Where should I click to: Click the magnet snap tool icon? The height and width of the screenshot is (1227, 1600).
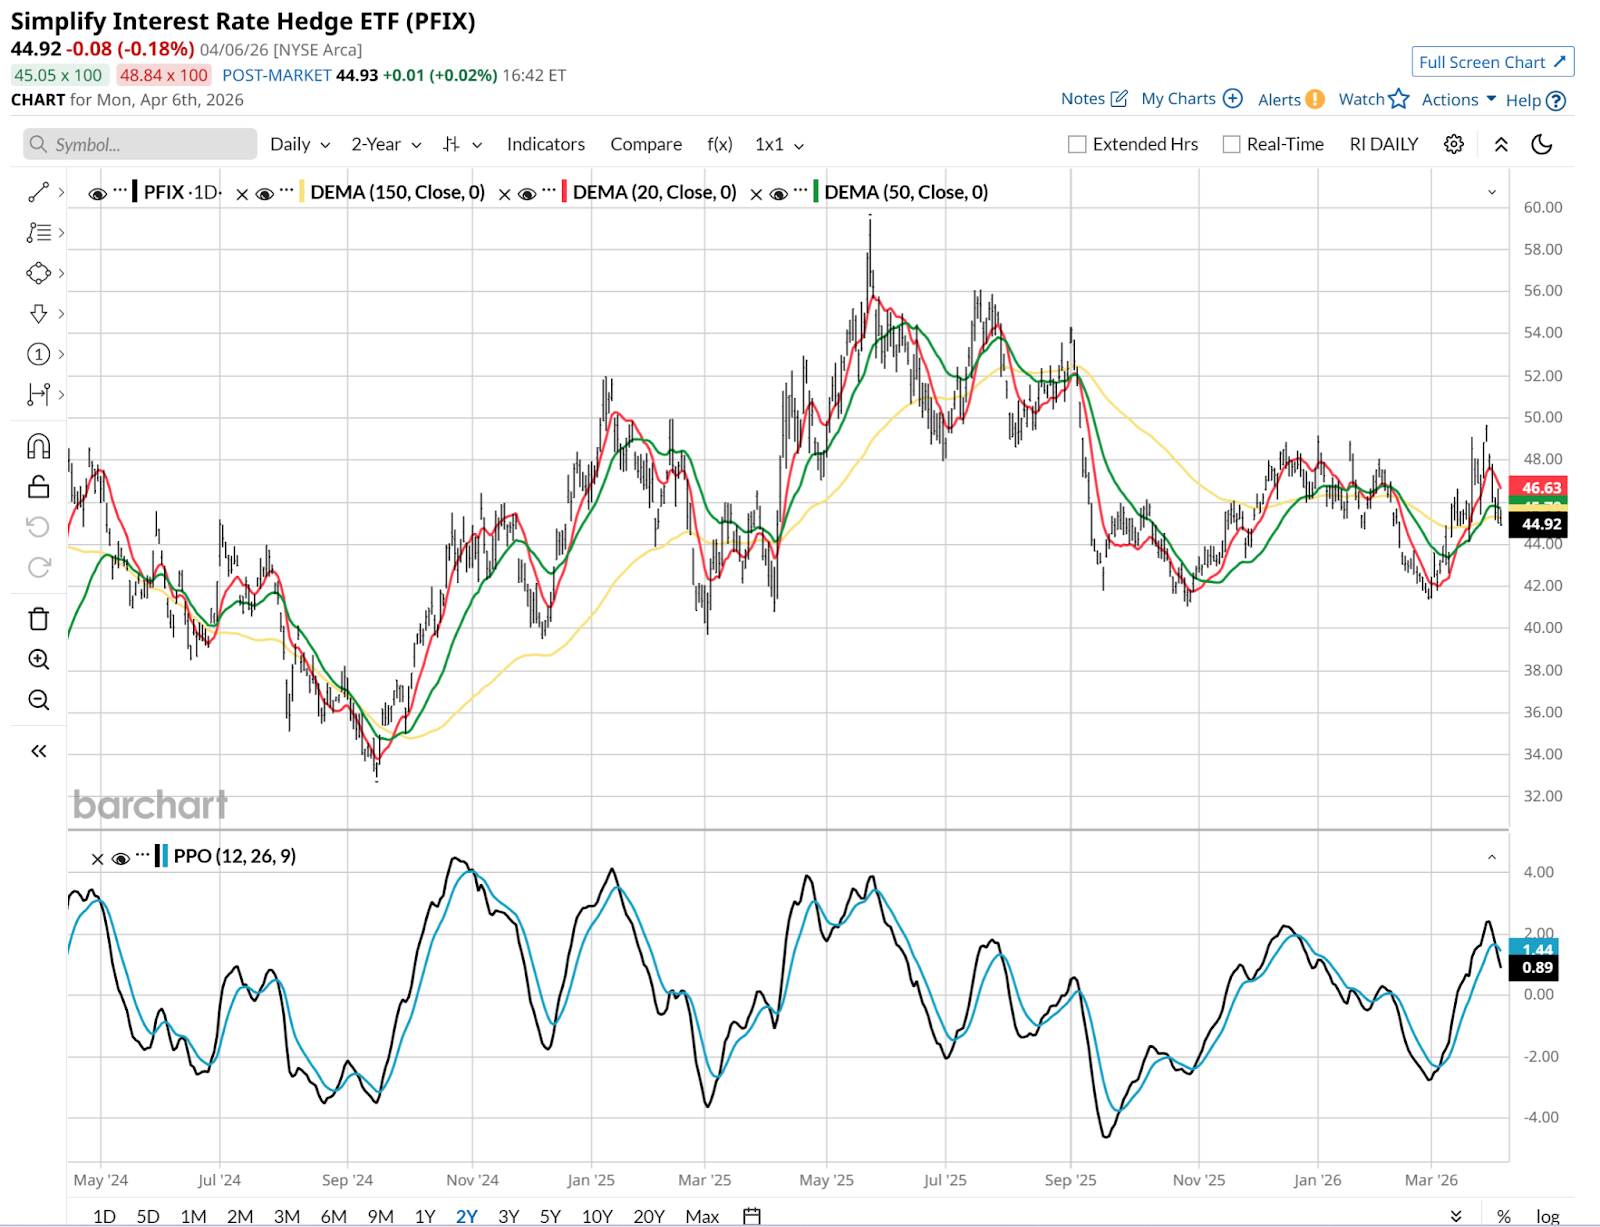point(38,446)
